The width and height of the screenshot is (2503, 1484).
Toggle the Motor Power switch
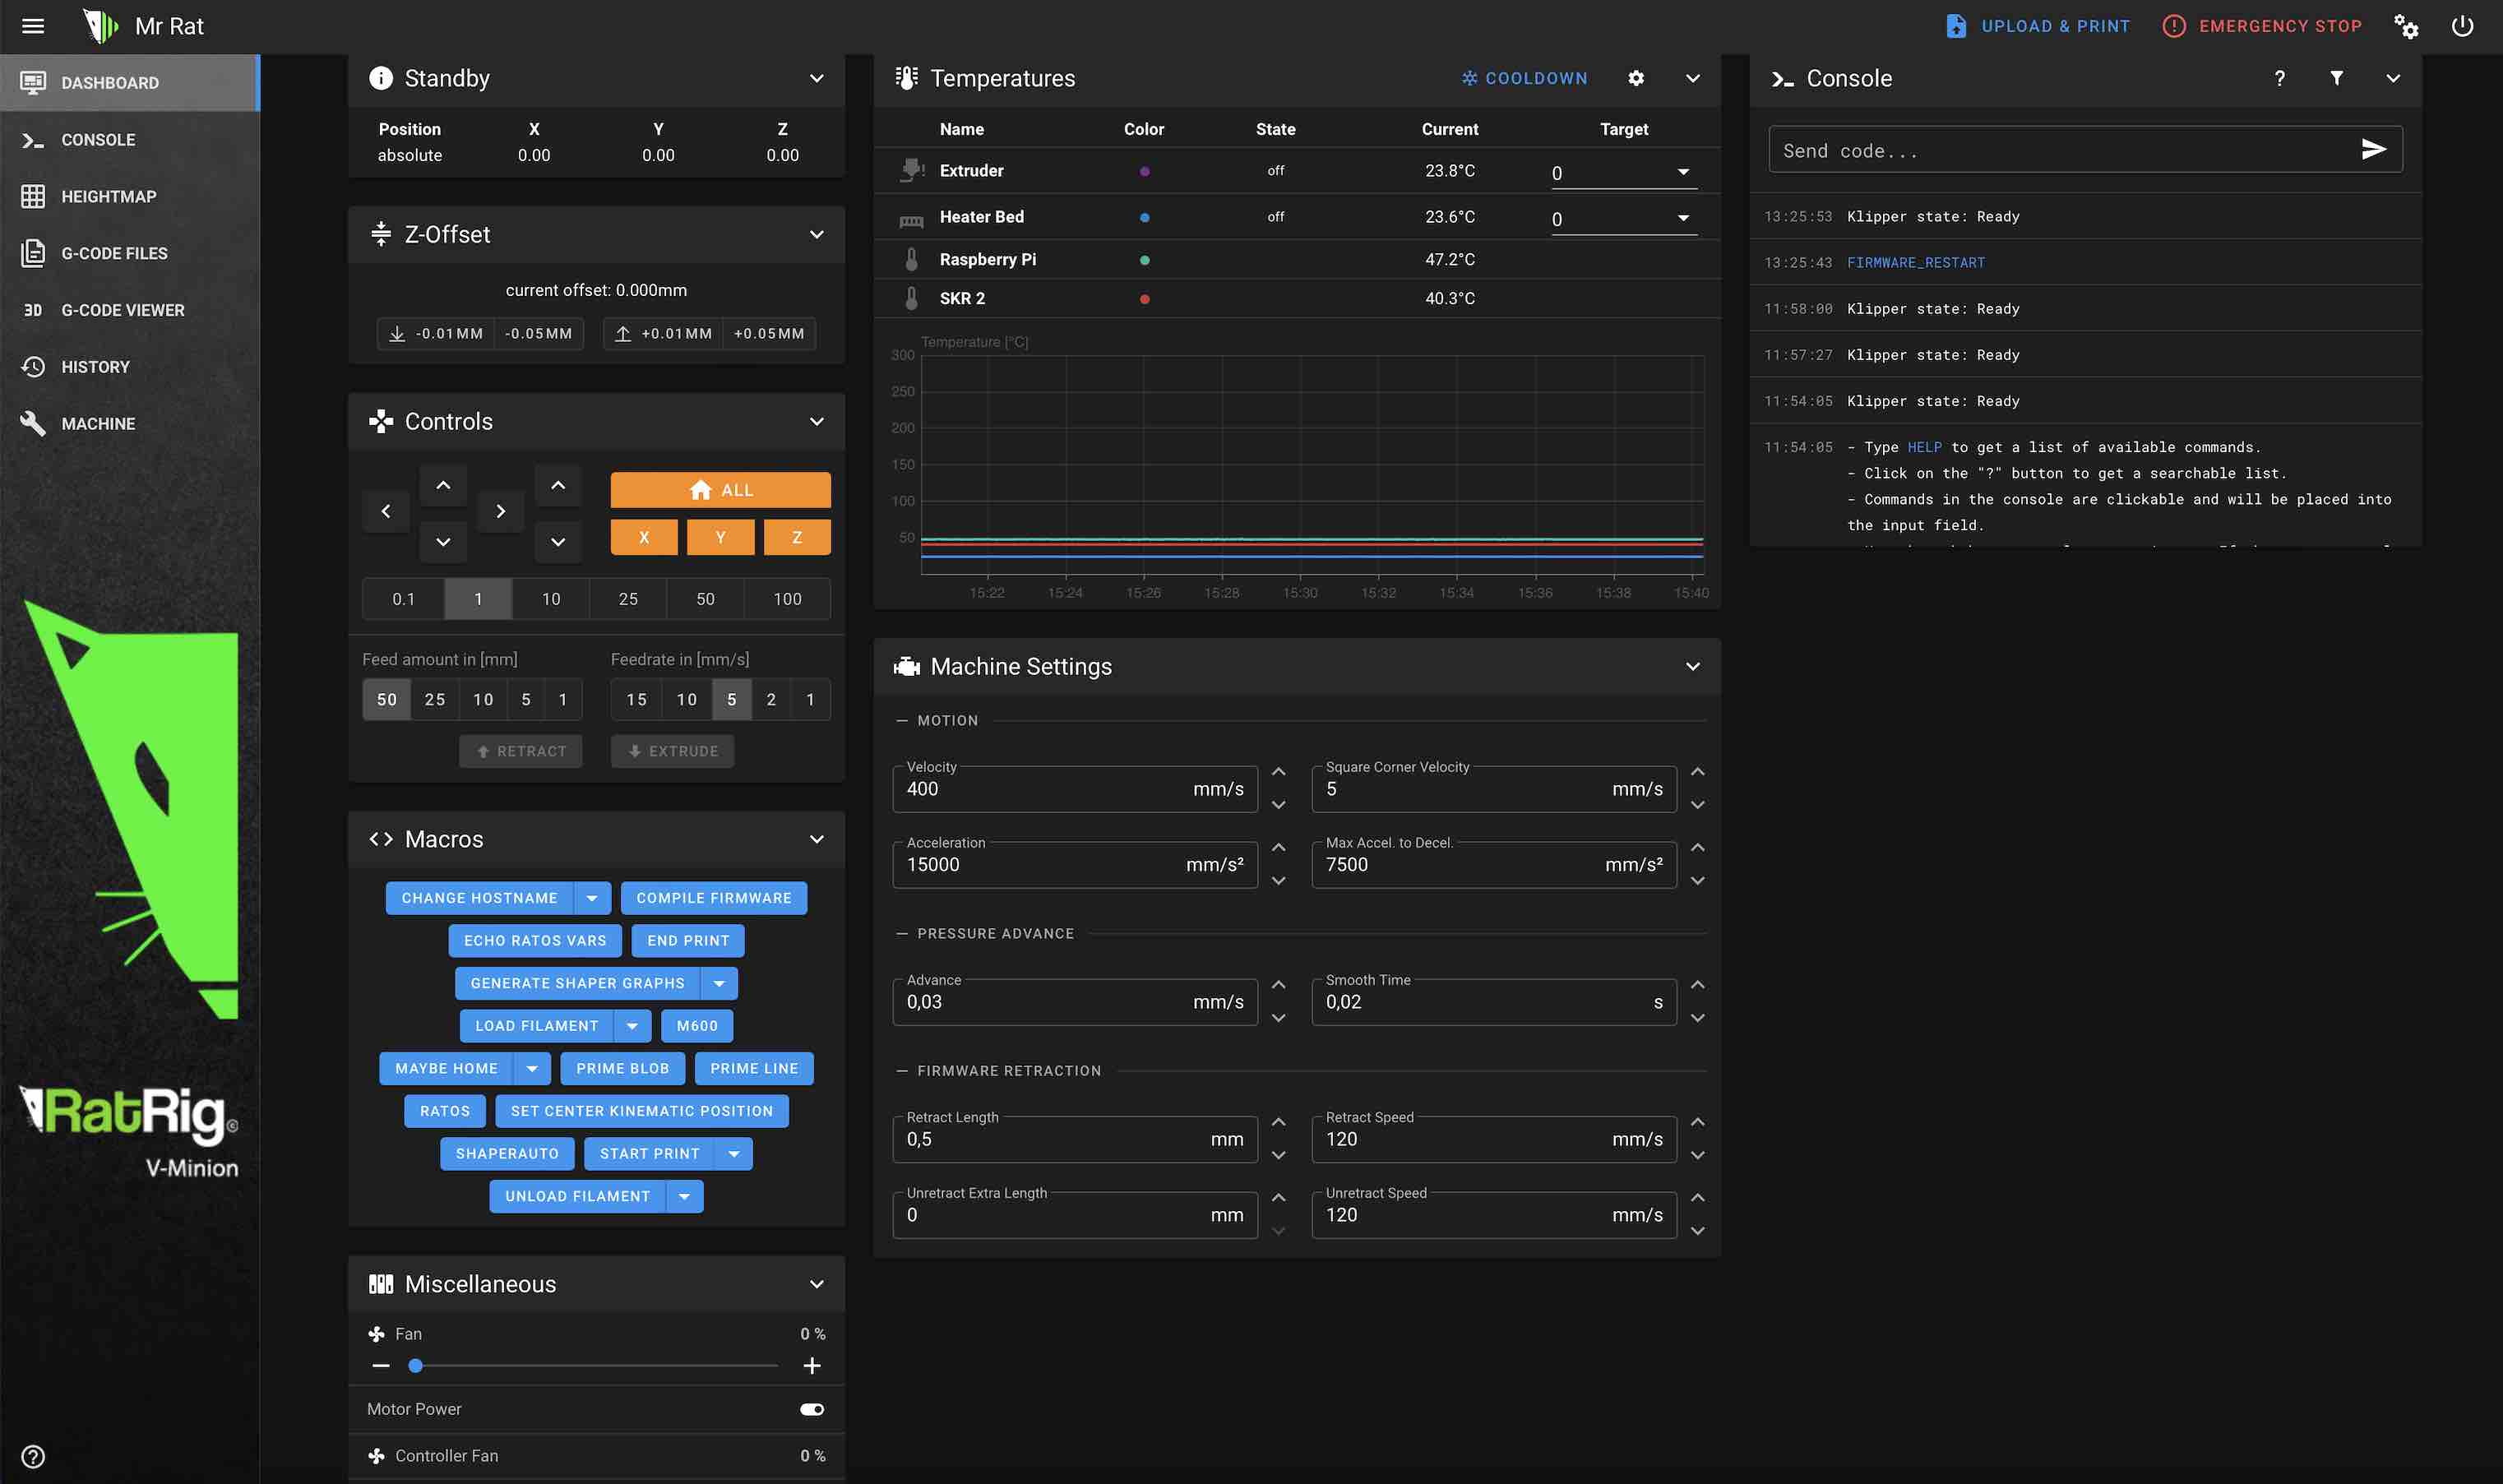pos(811,1409)
